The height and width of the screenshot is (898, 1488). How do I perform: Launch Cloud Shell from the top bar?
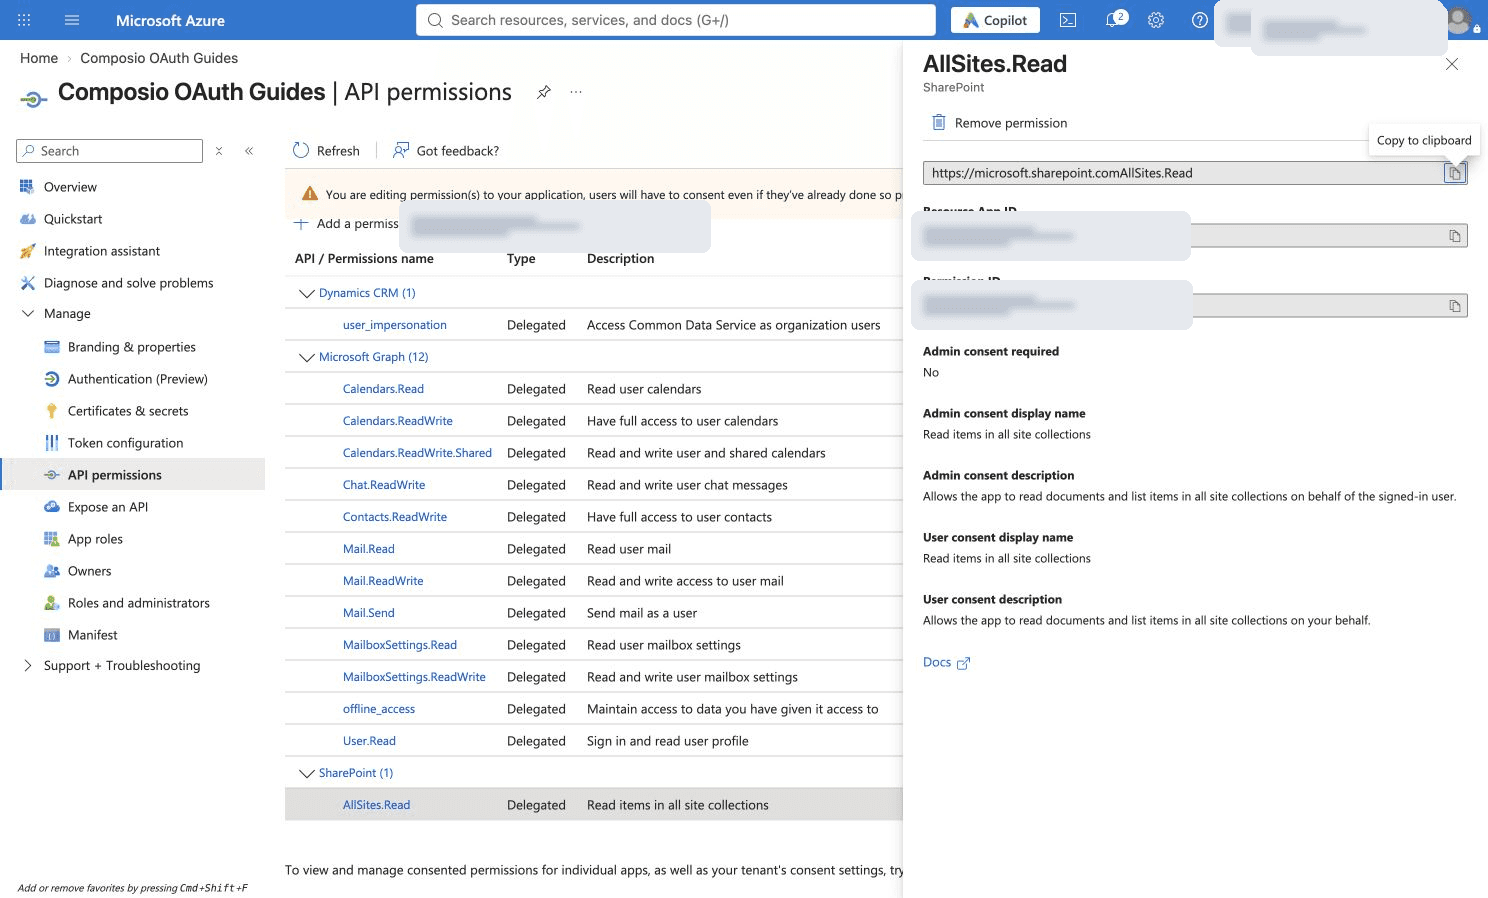(x=1068, y=20)
